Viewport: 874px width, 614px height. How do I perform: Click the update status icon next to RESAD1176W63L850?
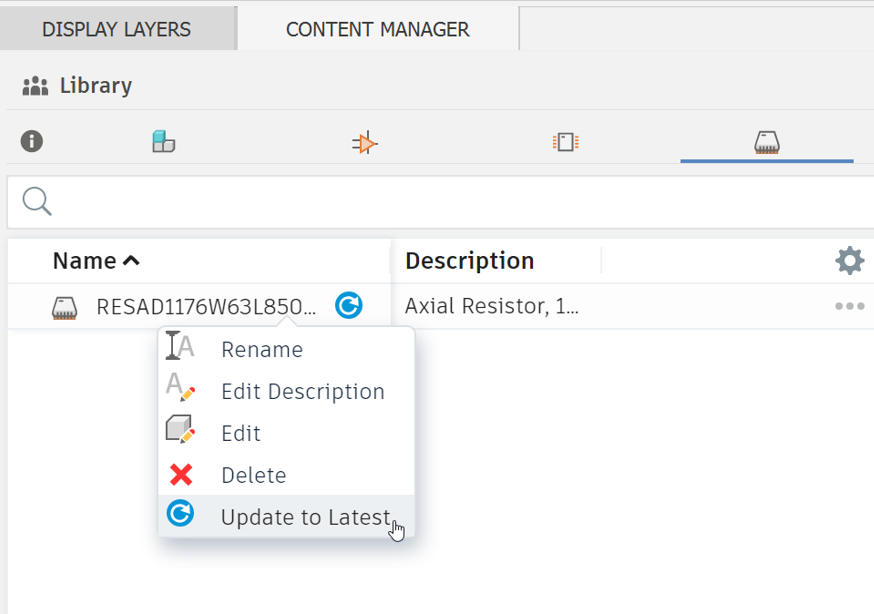pos(348,305)
